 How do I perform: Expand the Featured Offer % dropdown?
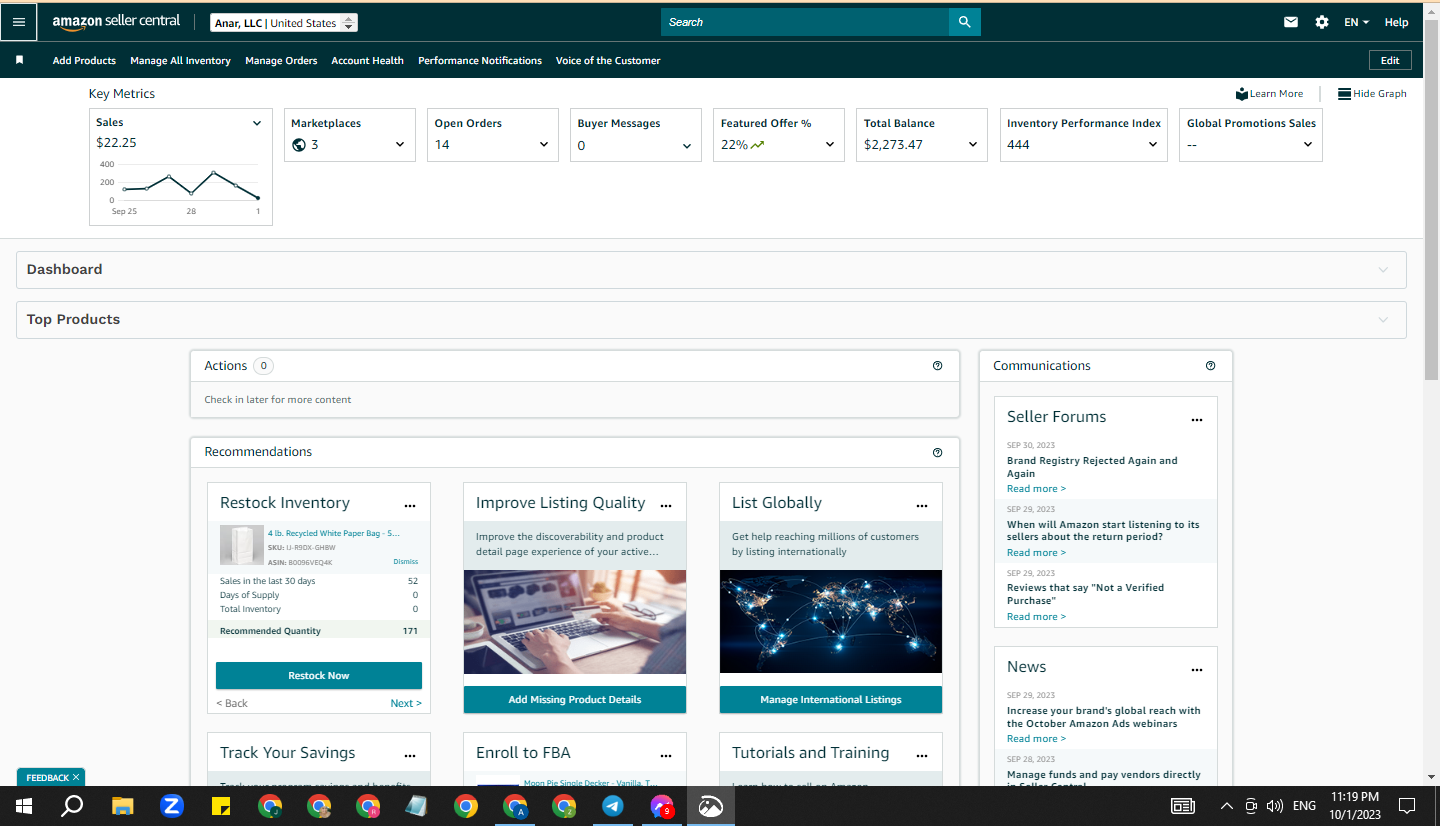click(x=830, y=145)
